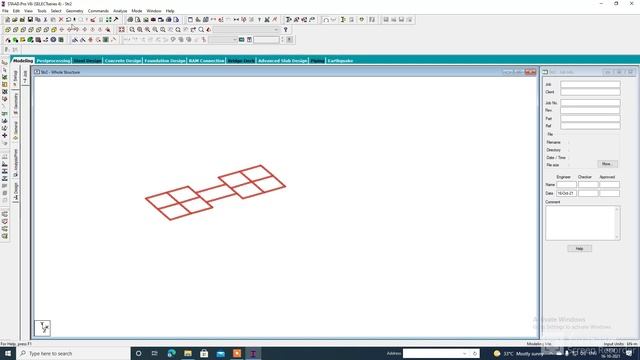
Task: Click the Save (floppy disk) toolbar icon
Action: tap(30, 20)
